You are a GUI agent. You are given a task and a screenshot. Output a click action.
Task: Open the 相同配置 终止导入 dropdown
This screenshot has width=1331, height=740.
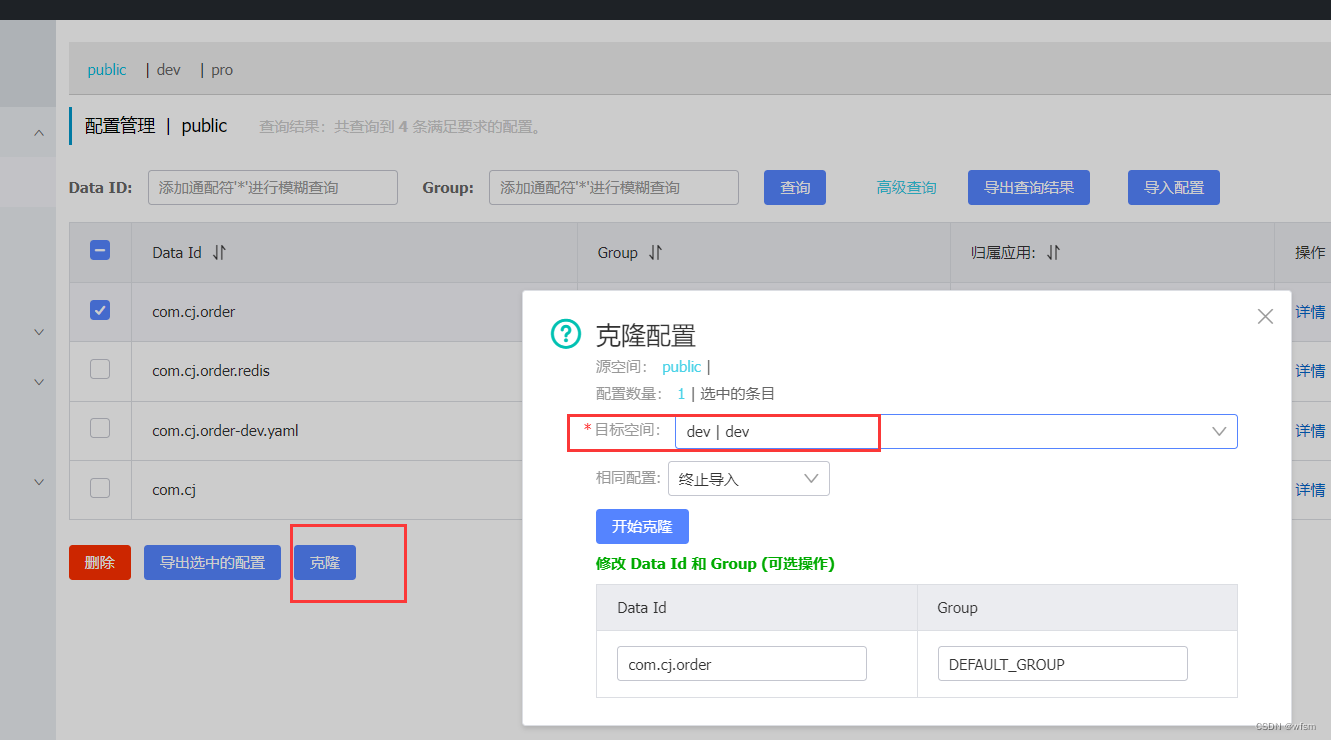(749, 479)
